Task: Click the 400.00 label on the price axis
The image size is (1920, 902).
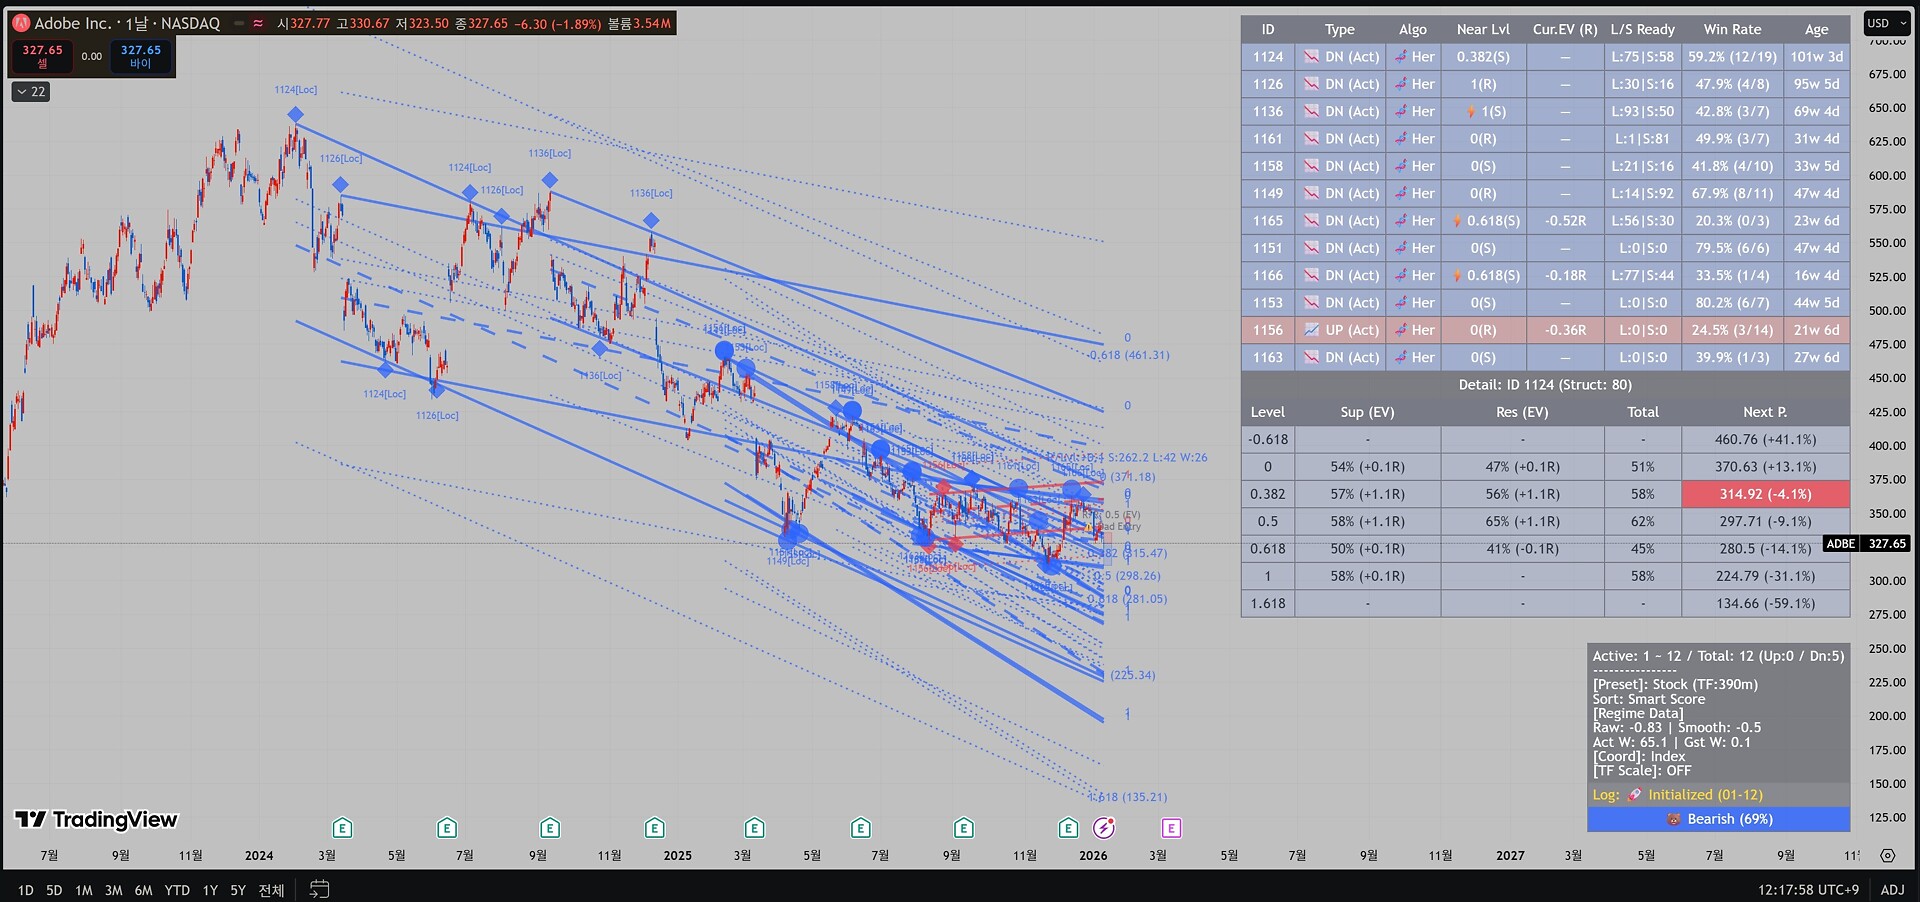Action: [1887, 446]
